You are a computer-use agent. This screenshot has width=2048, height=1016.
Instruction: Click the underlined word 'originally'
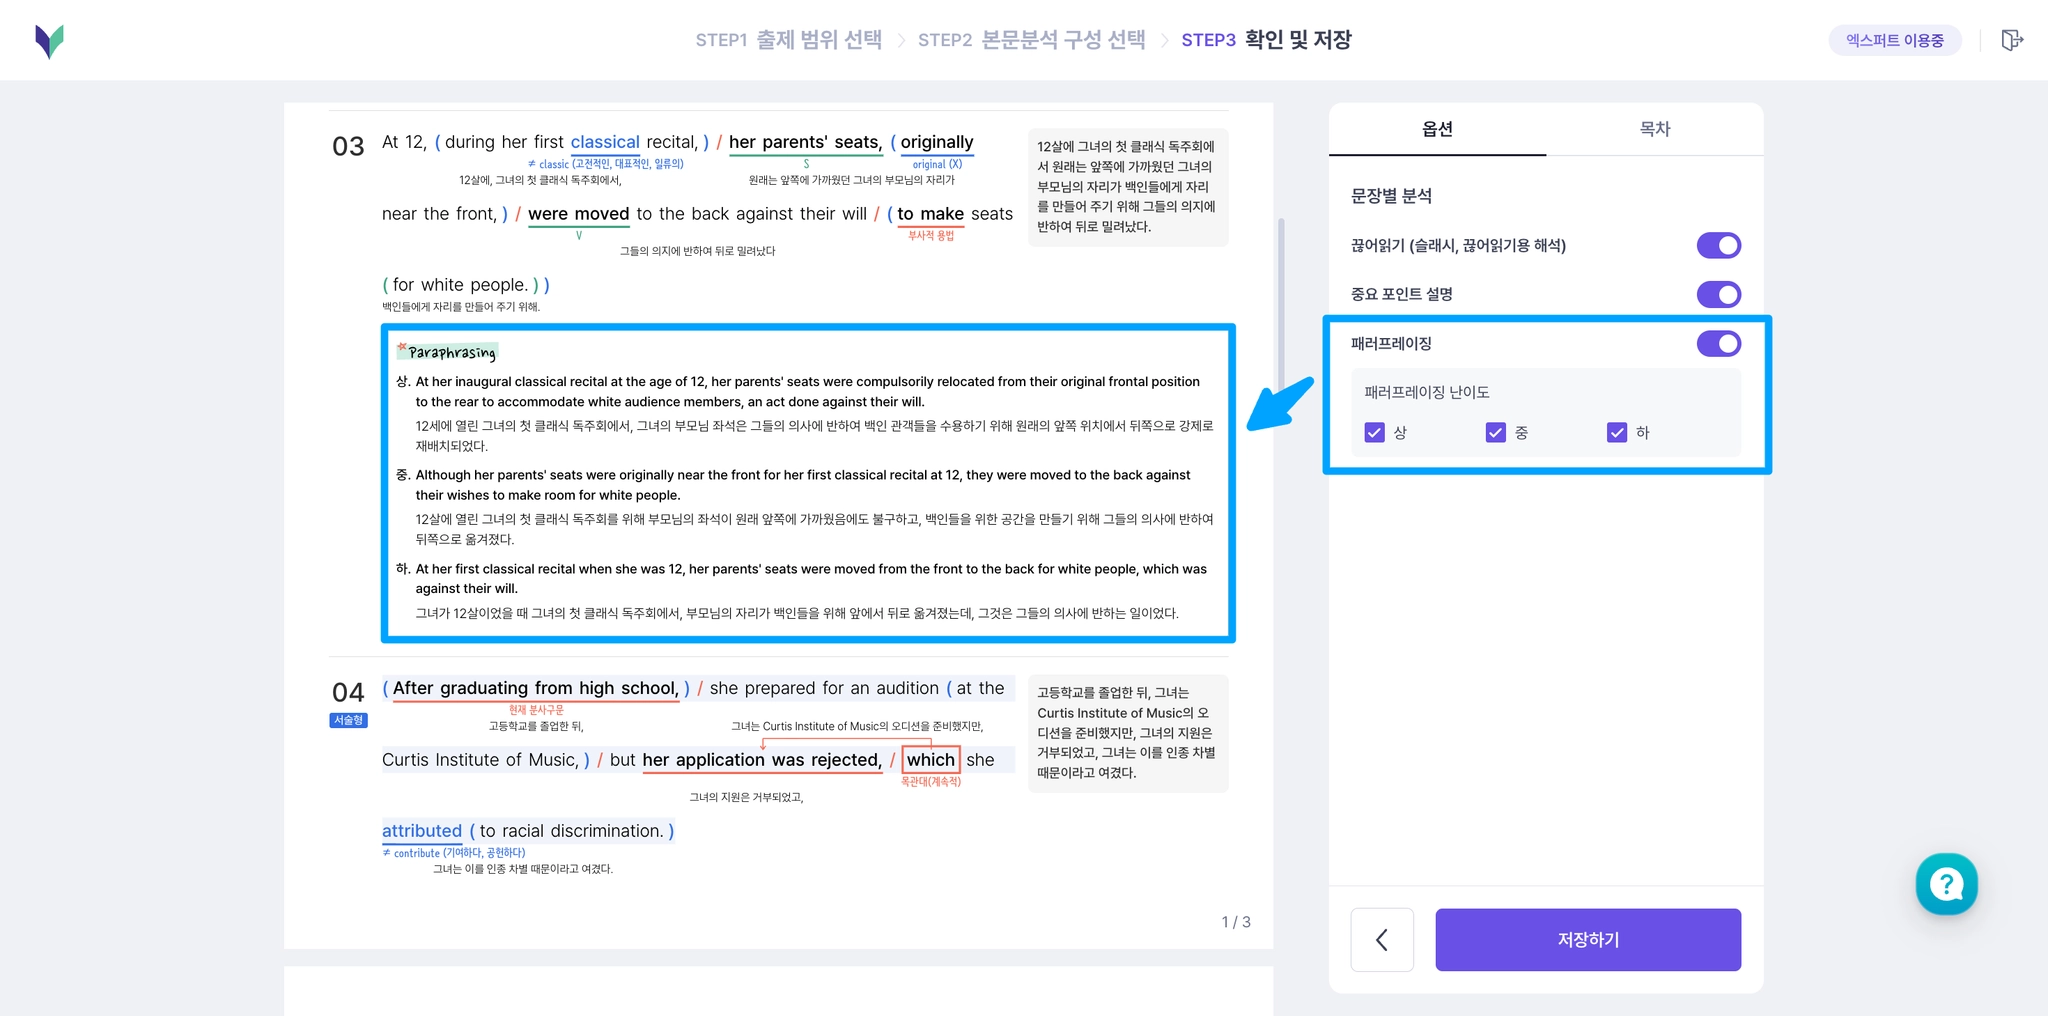click(x=937, y=142)
